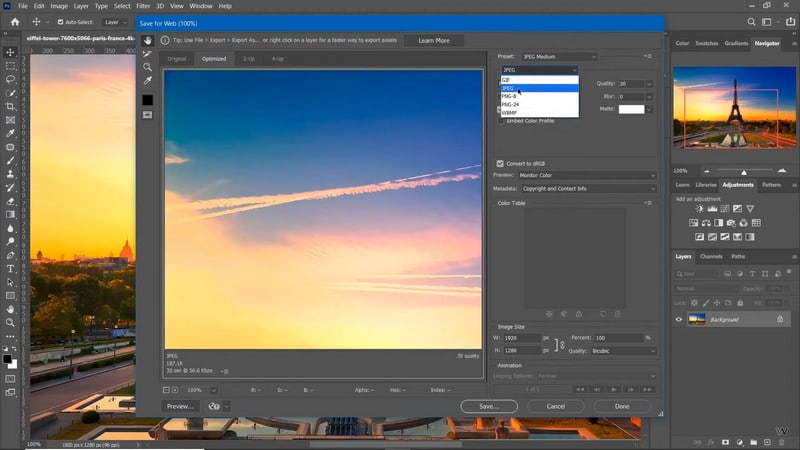The width and height of the screenshot is (800, 450).
Task: Open the Blur value dropdown arrow
Action: click(x=649, y=96)
